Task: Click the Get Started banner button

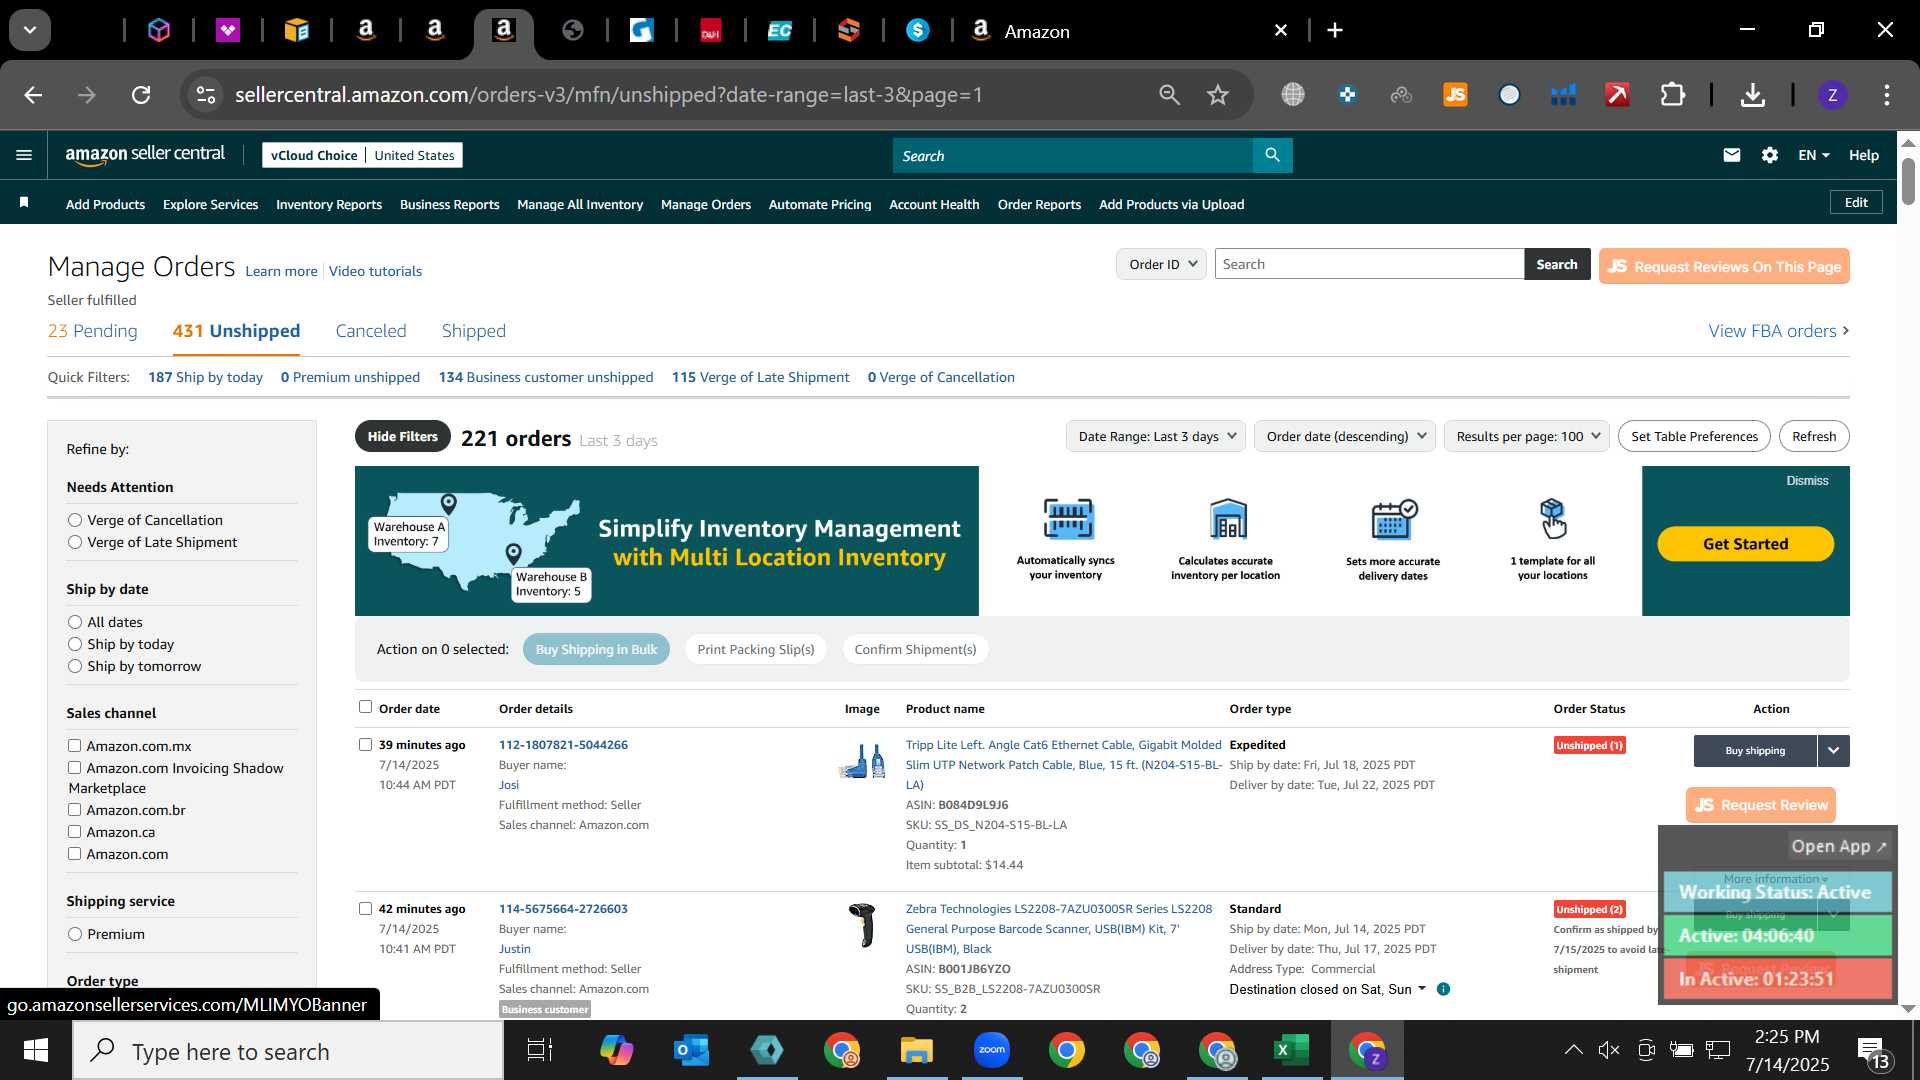Action: [x=1745, y=544]
